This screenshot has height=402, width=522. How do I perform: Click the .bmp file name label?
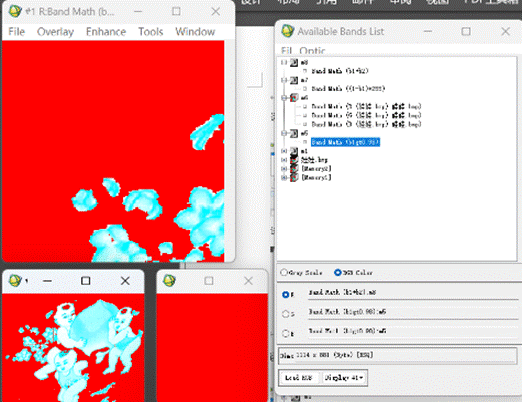314,160
